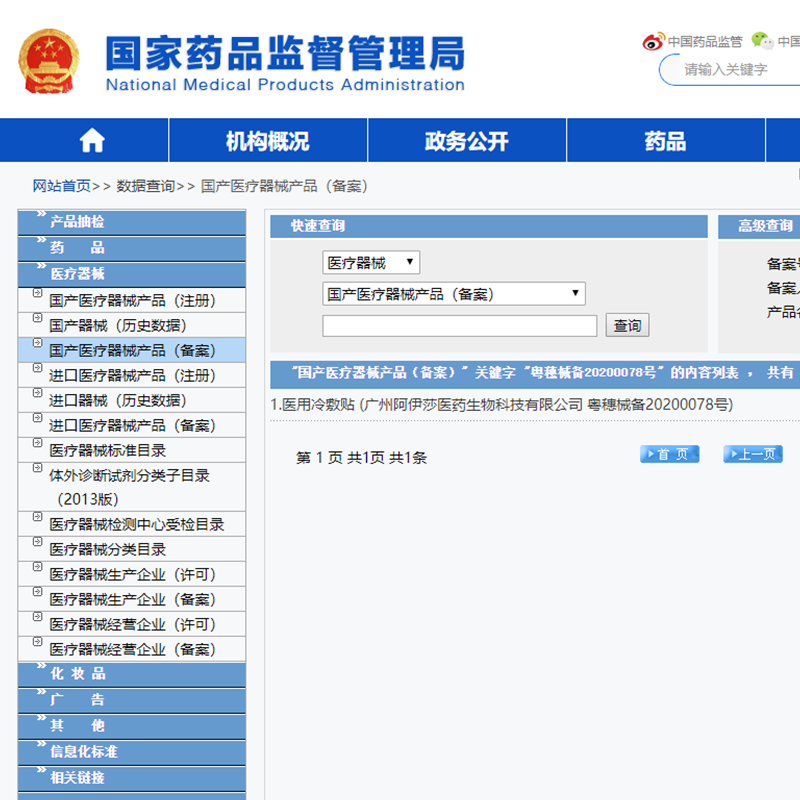Open 医疗器械分类目录 in sidebar
The width and height of the screenshot is (800, 800).
click(x=108, y=550)
